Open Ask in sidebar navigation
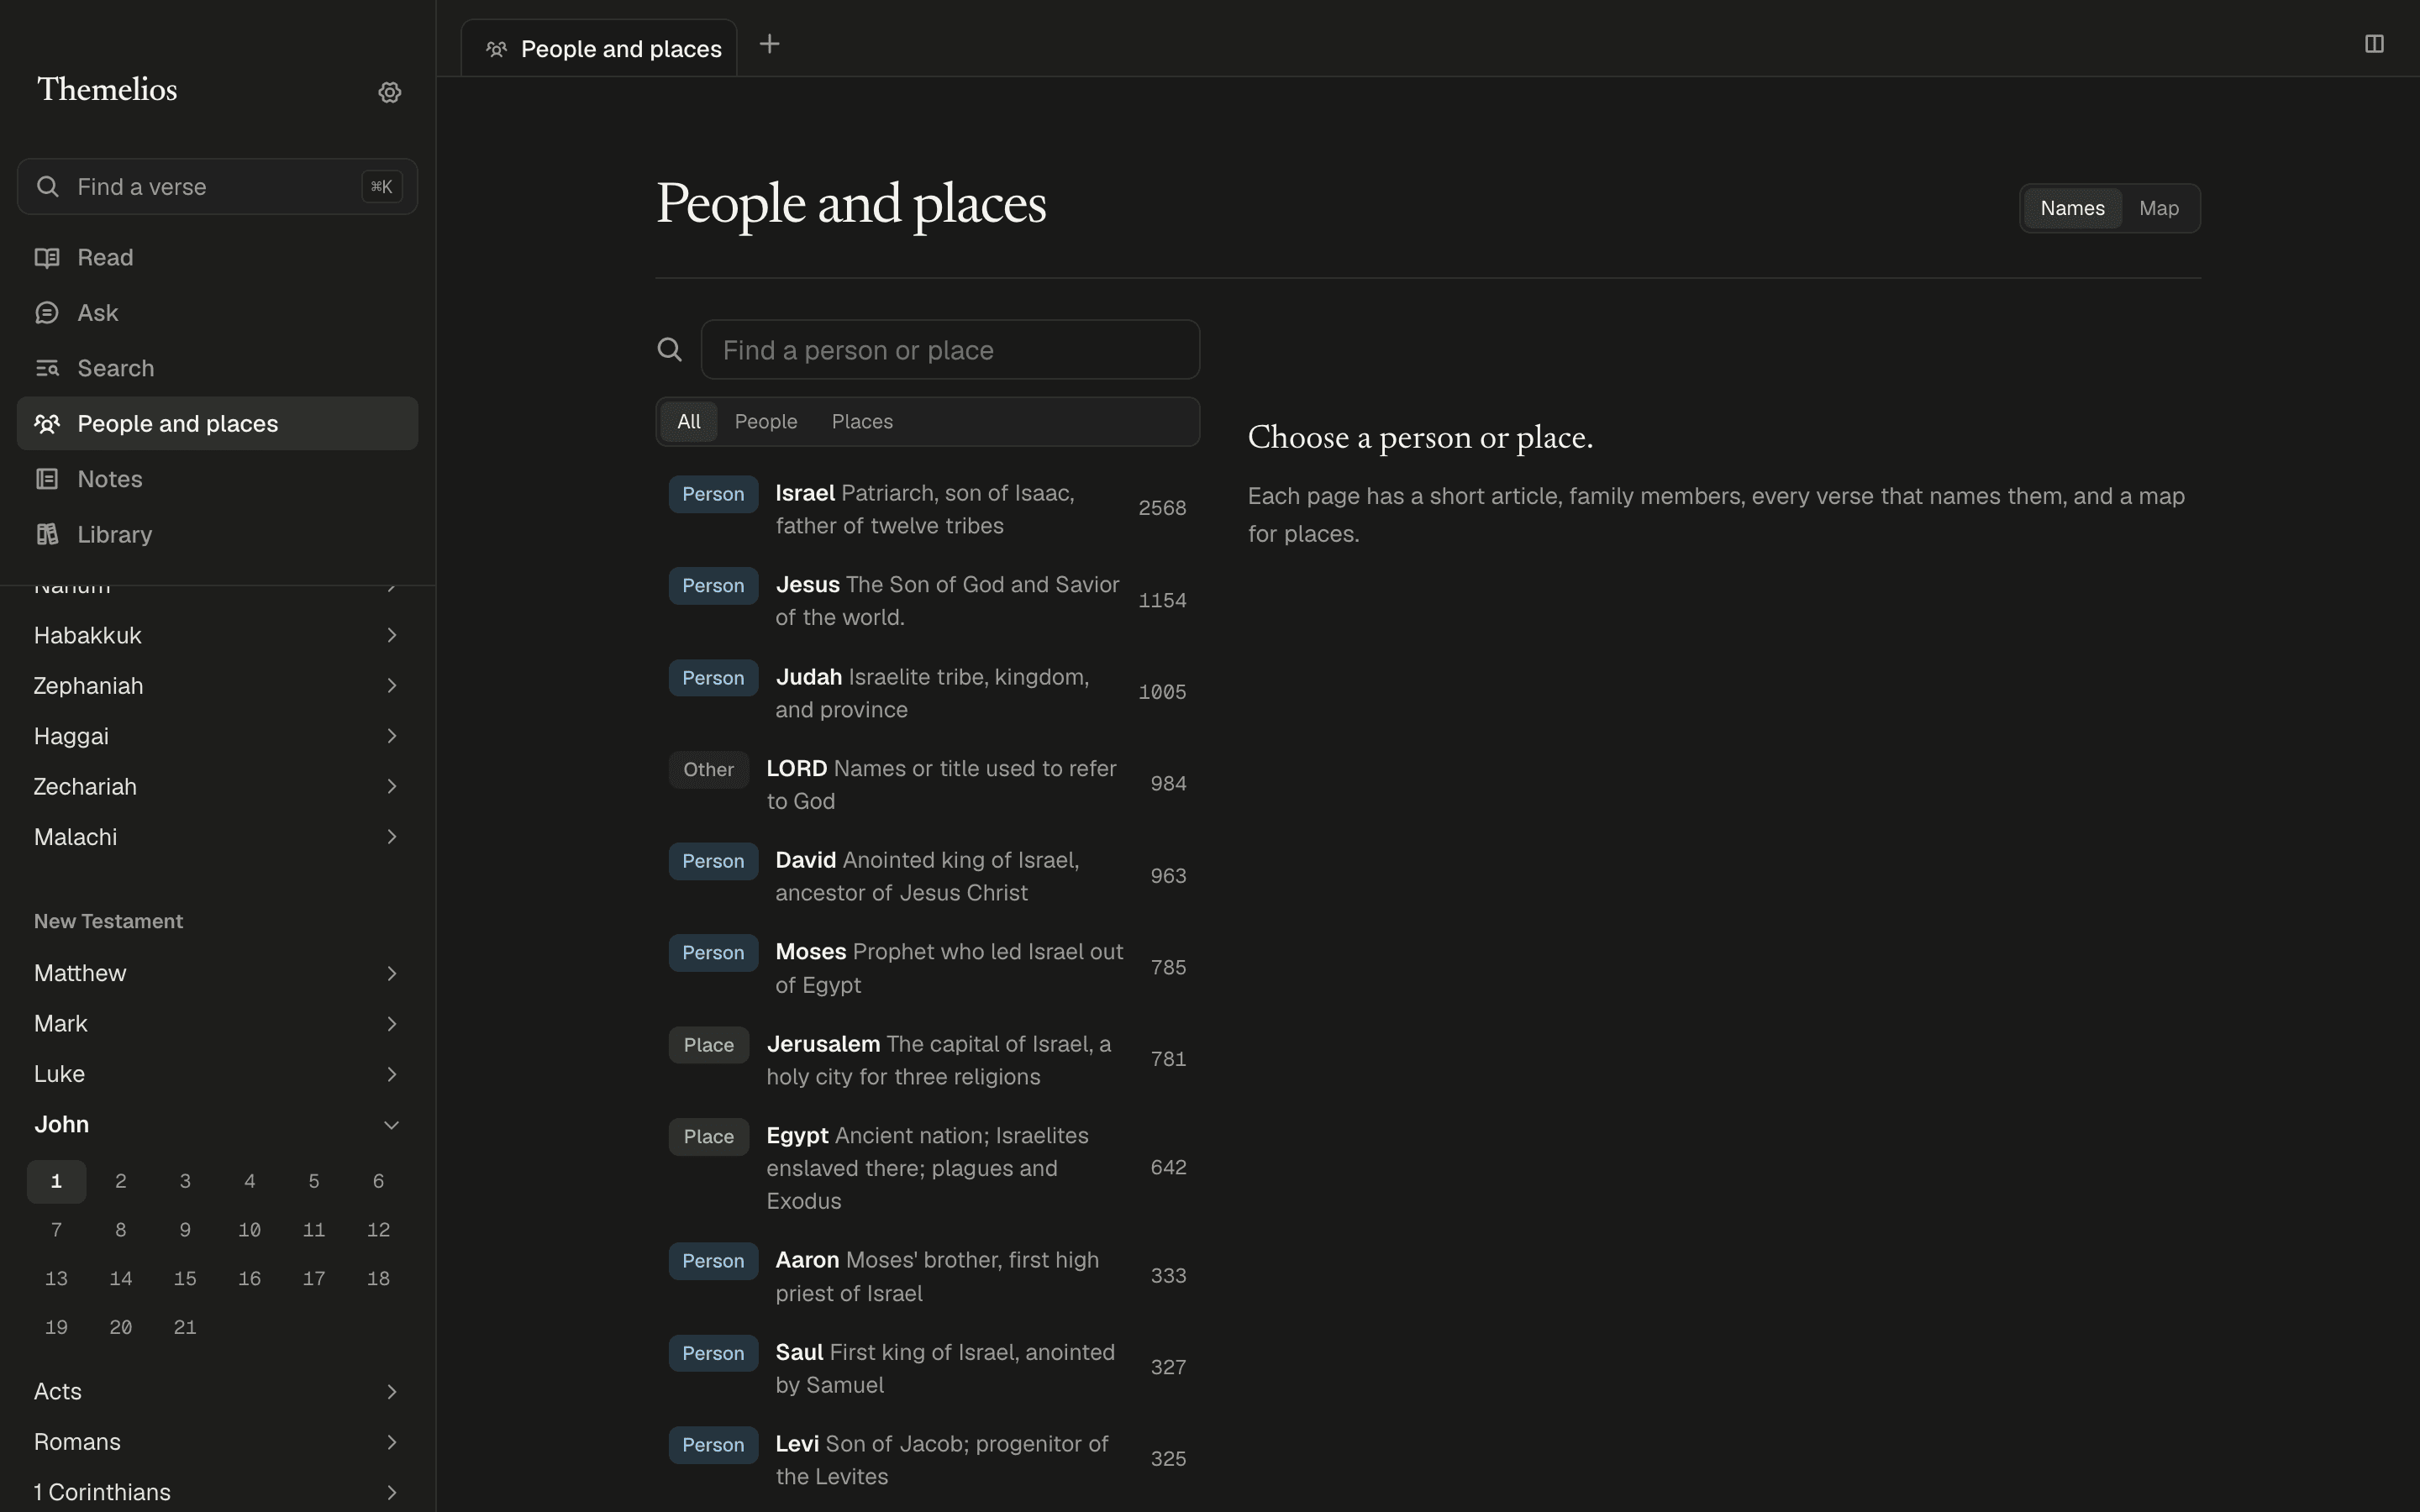 (217, 313)
